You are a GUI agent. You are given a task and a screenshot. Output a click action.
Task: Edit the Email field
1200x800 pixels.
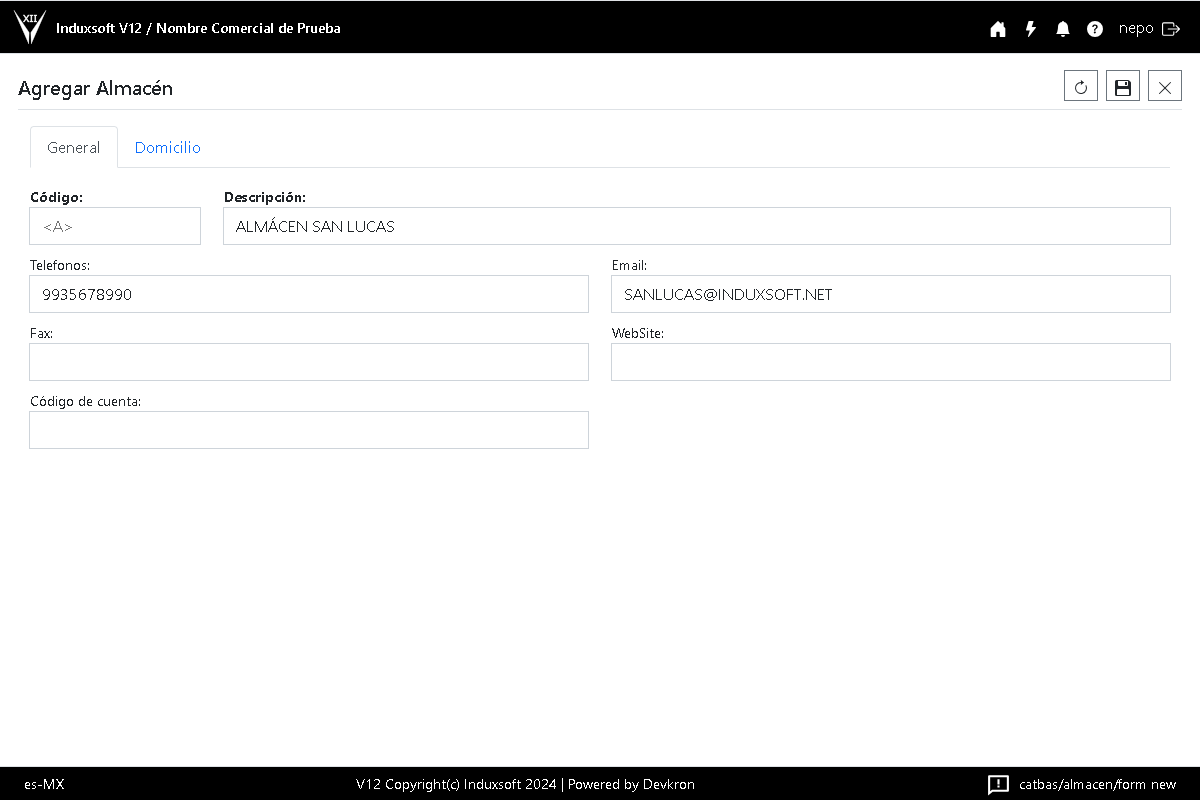tap(890, 294)
